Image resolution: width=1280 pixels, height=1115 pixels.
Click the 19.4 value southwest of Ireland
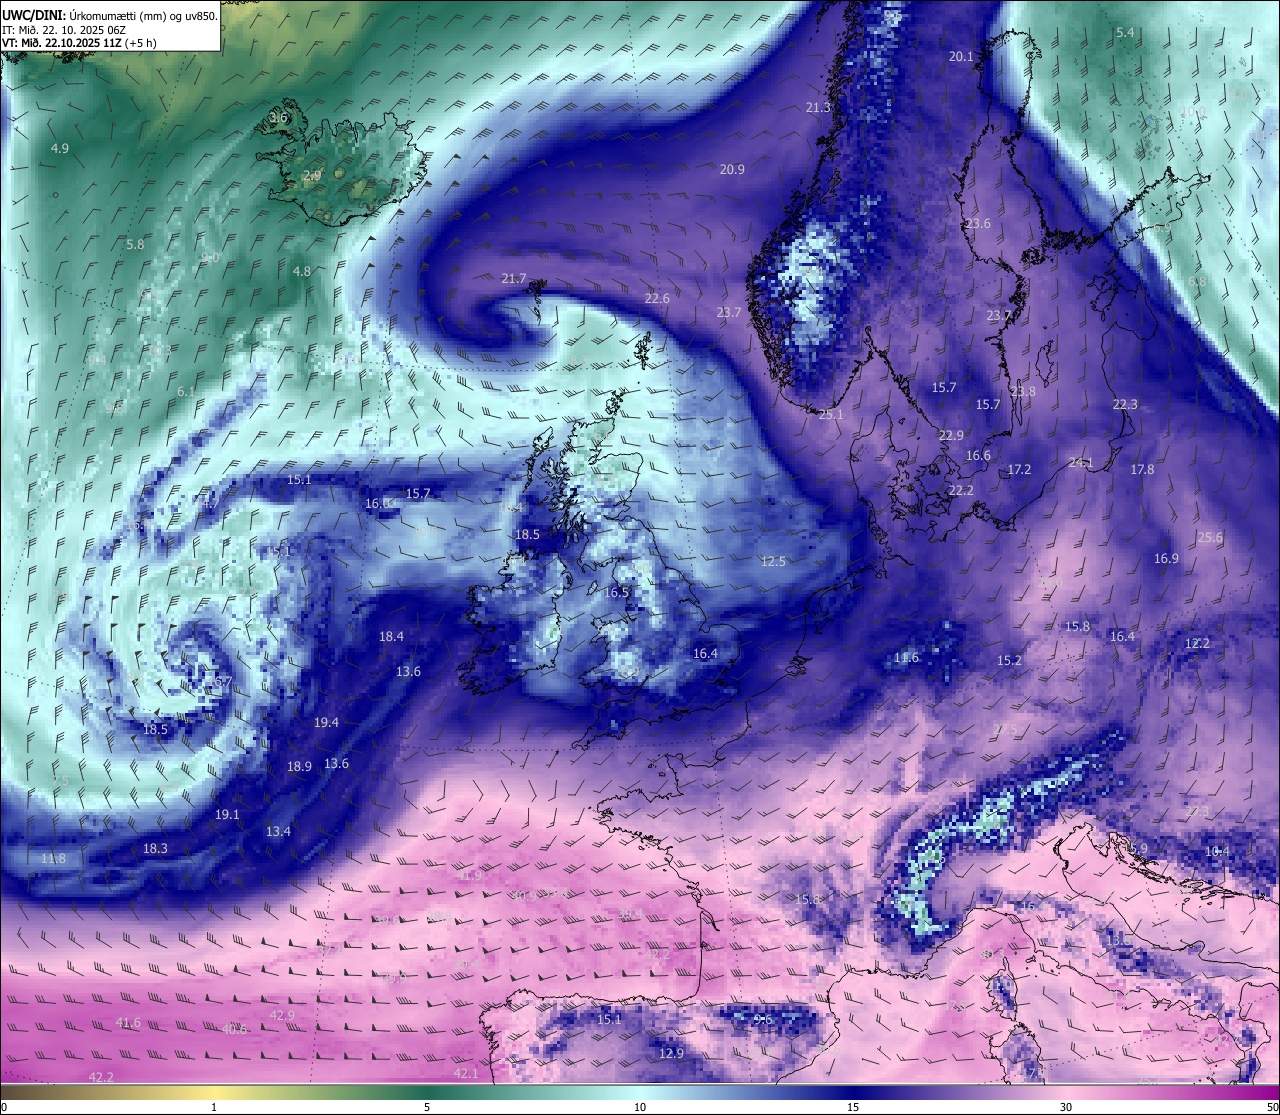click(326, 722)
